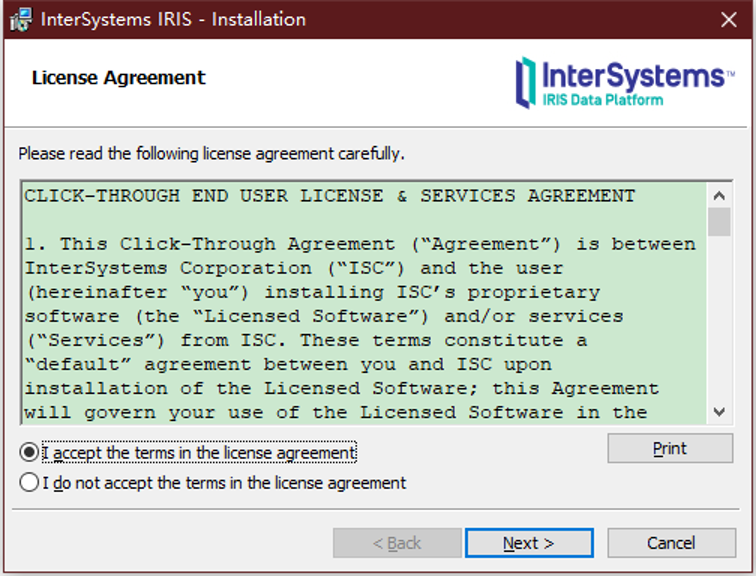Click the "IRIS Data Platform" logo text
Viewport: 756px width, 576px height.
[x=603, y=100]
